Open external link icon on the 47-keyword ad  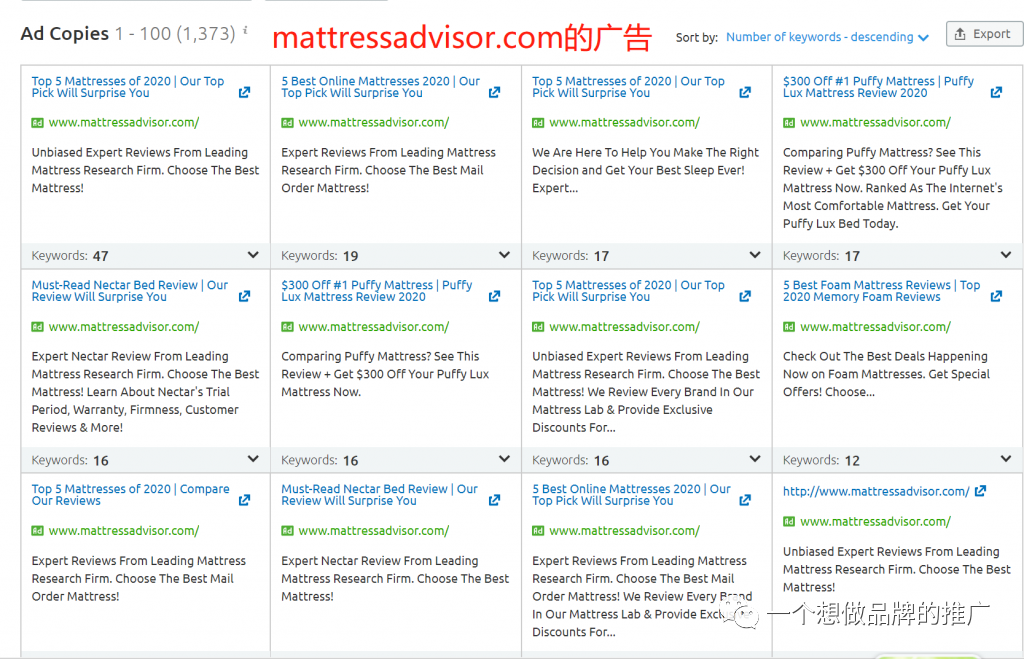click(x=244, y=93)
